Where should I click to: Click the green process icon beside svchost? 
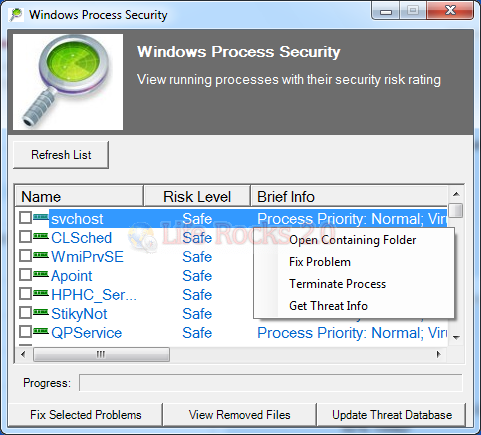tap(41, 217)
